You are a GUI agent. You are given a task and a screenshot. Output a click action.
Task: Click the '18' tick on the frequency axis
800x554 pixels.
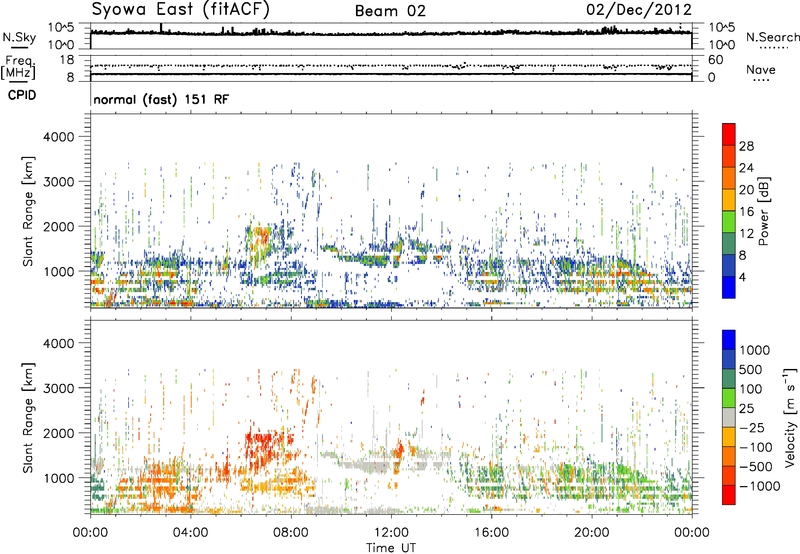(67, 60)
